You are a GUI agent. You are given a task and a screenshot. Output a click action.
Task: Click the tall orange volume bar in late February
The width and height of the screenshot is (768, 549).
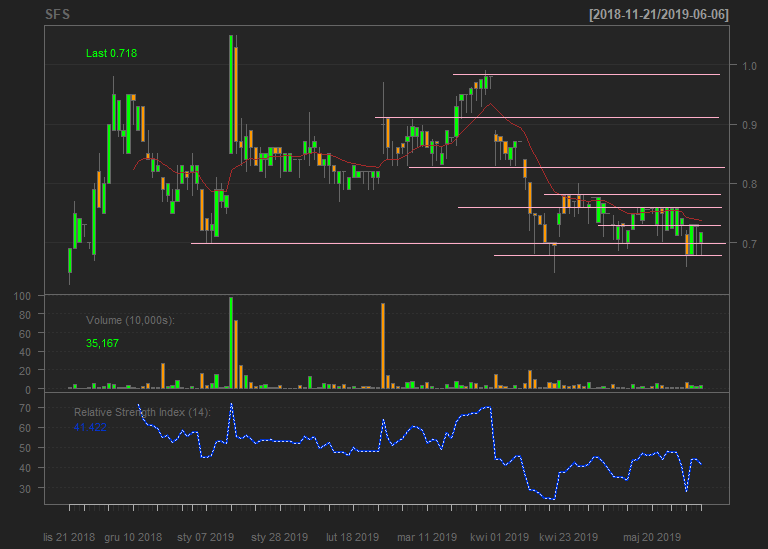(383, 346)
